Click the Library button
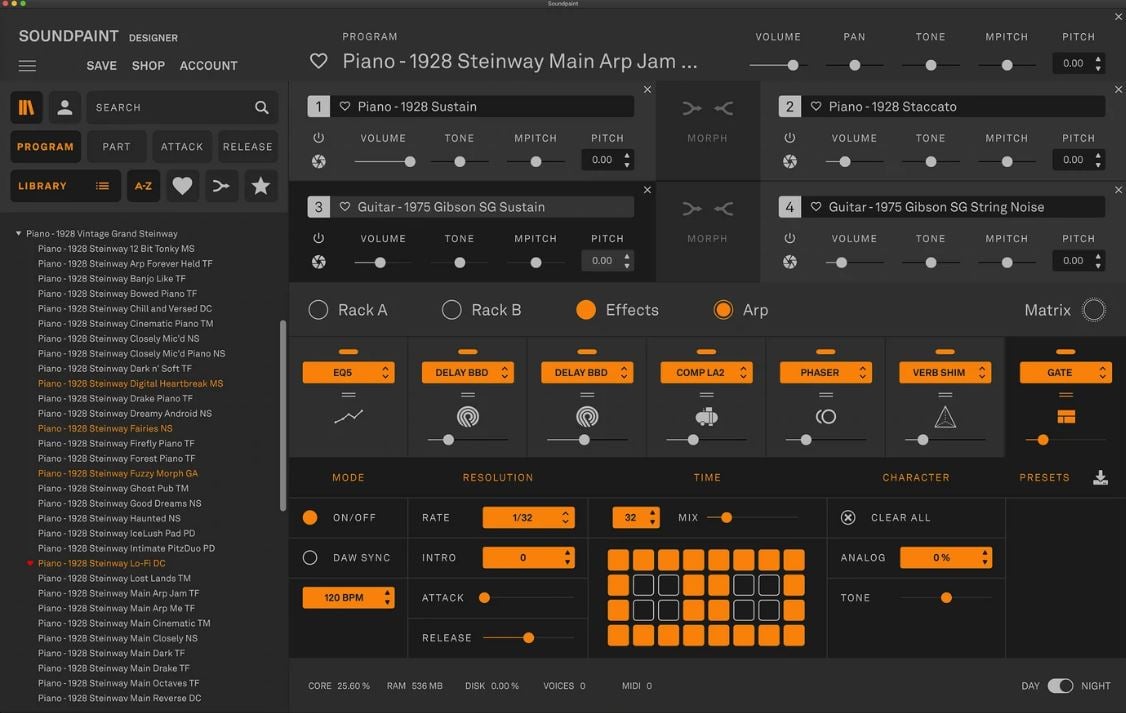This screenshot has width=1126, height=713. coord(64,186)
